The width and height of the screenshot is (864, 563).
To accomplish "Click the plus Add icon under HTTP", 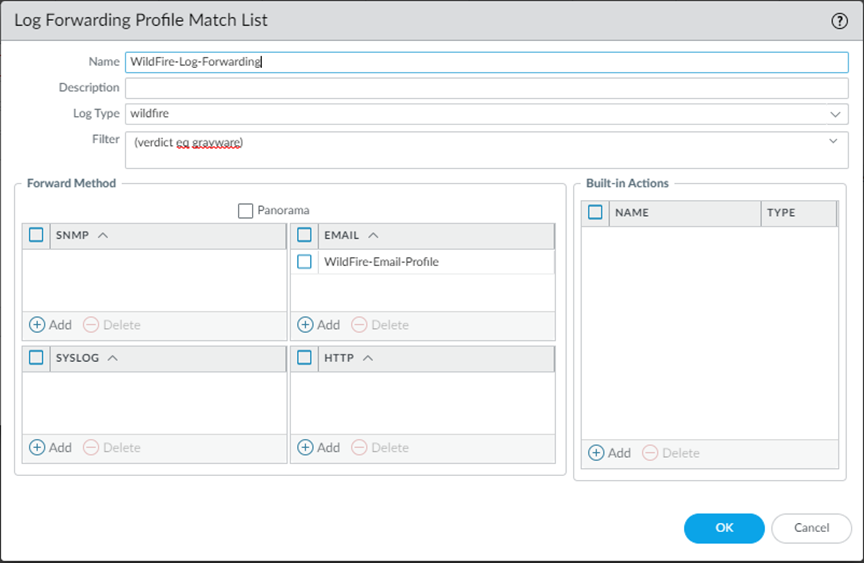I will click(305, 448).
